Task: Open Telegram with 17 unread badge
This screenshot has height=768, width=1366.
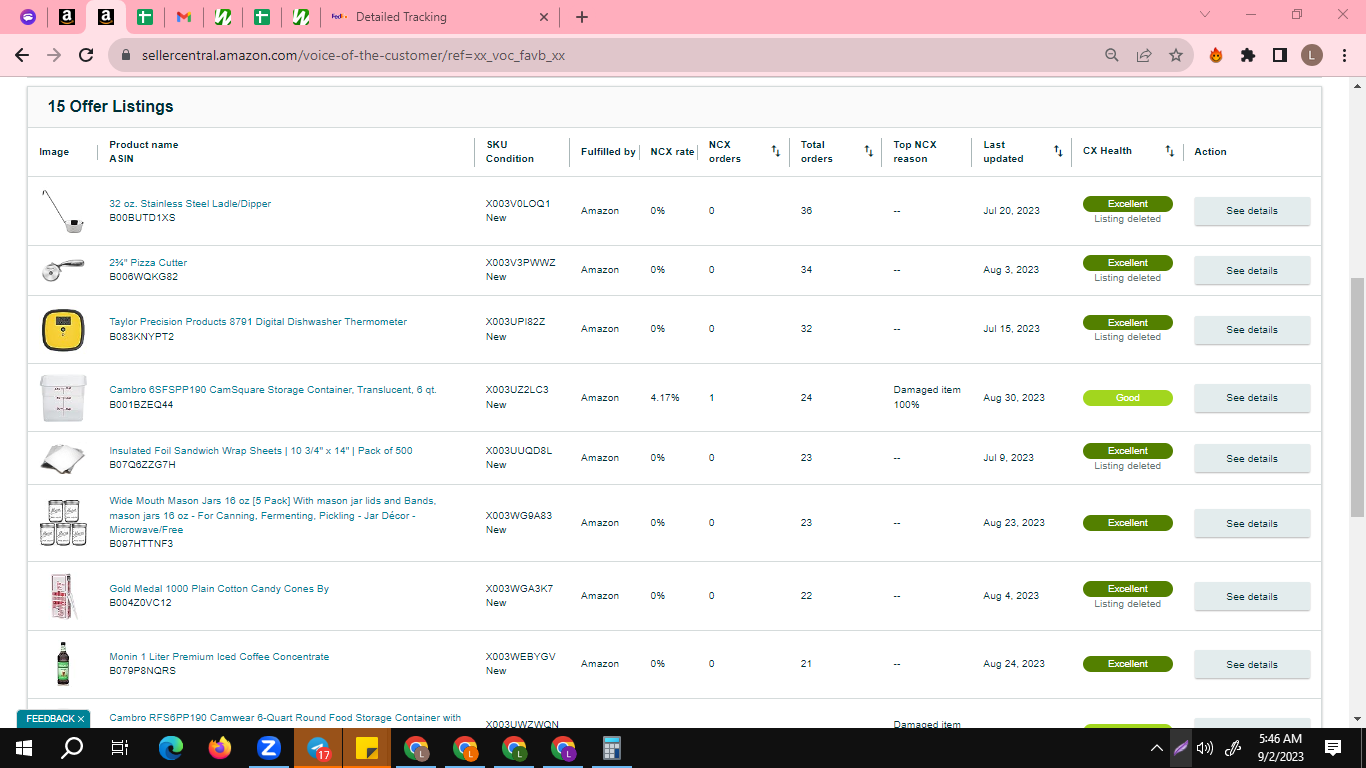Action: [318, 748]
